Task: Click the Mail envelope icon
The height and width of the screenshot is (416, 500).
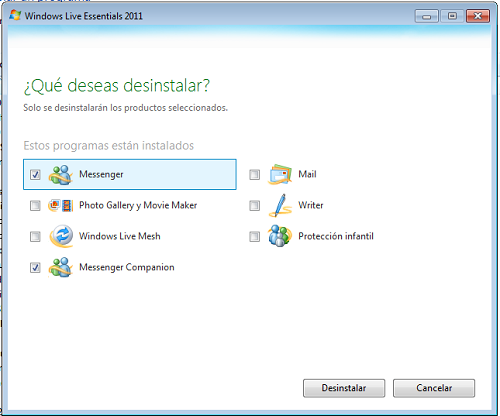Action: [x=280, y=175]
